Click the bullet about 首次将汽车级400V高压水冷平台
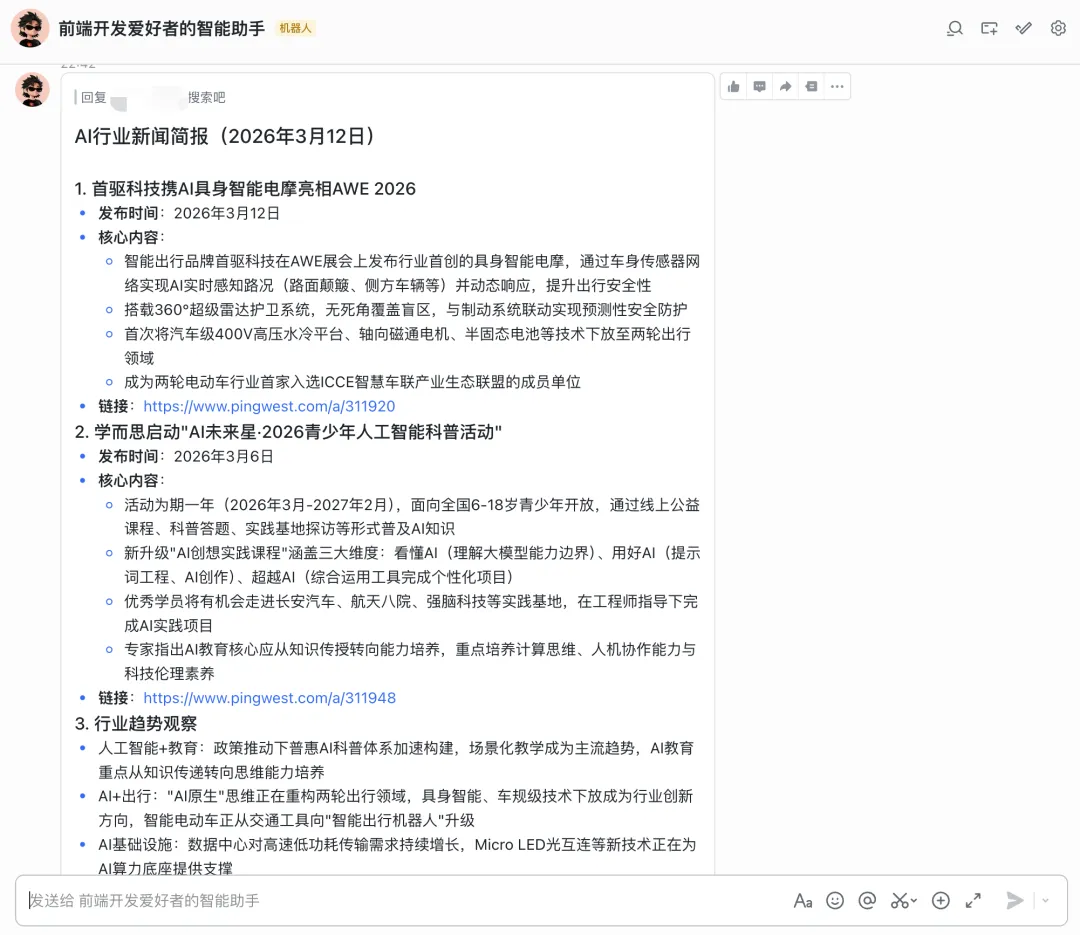Viewport: 1080px width, 935px height. (x=407, y=346)
